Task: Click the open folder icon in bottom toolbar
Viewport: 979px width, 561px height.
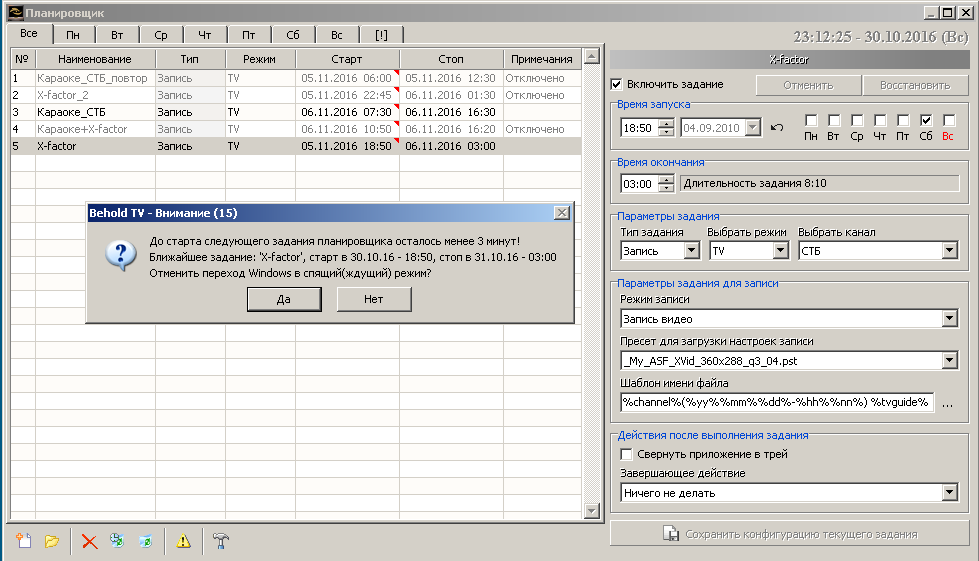Action: 52,541
